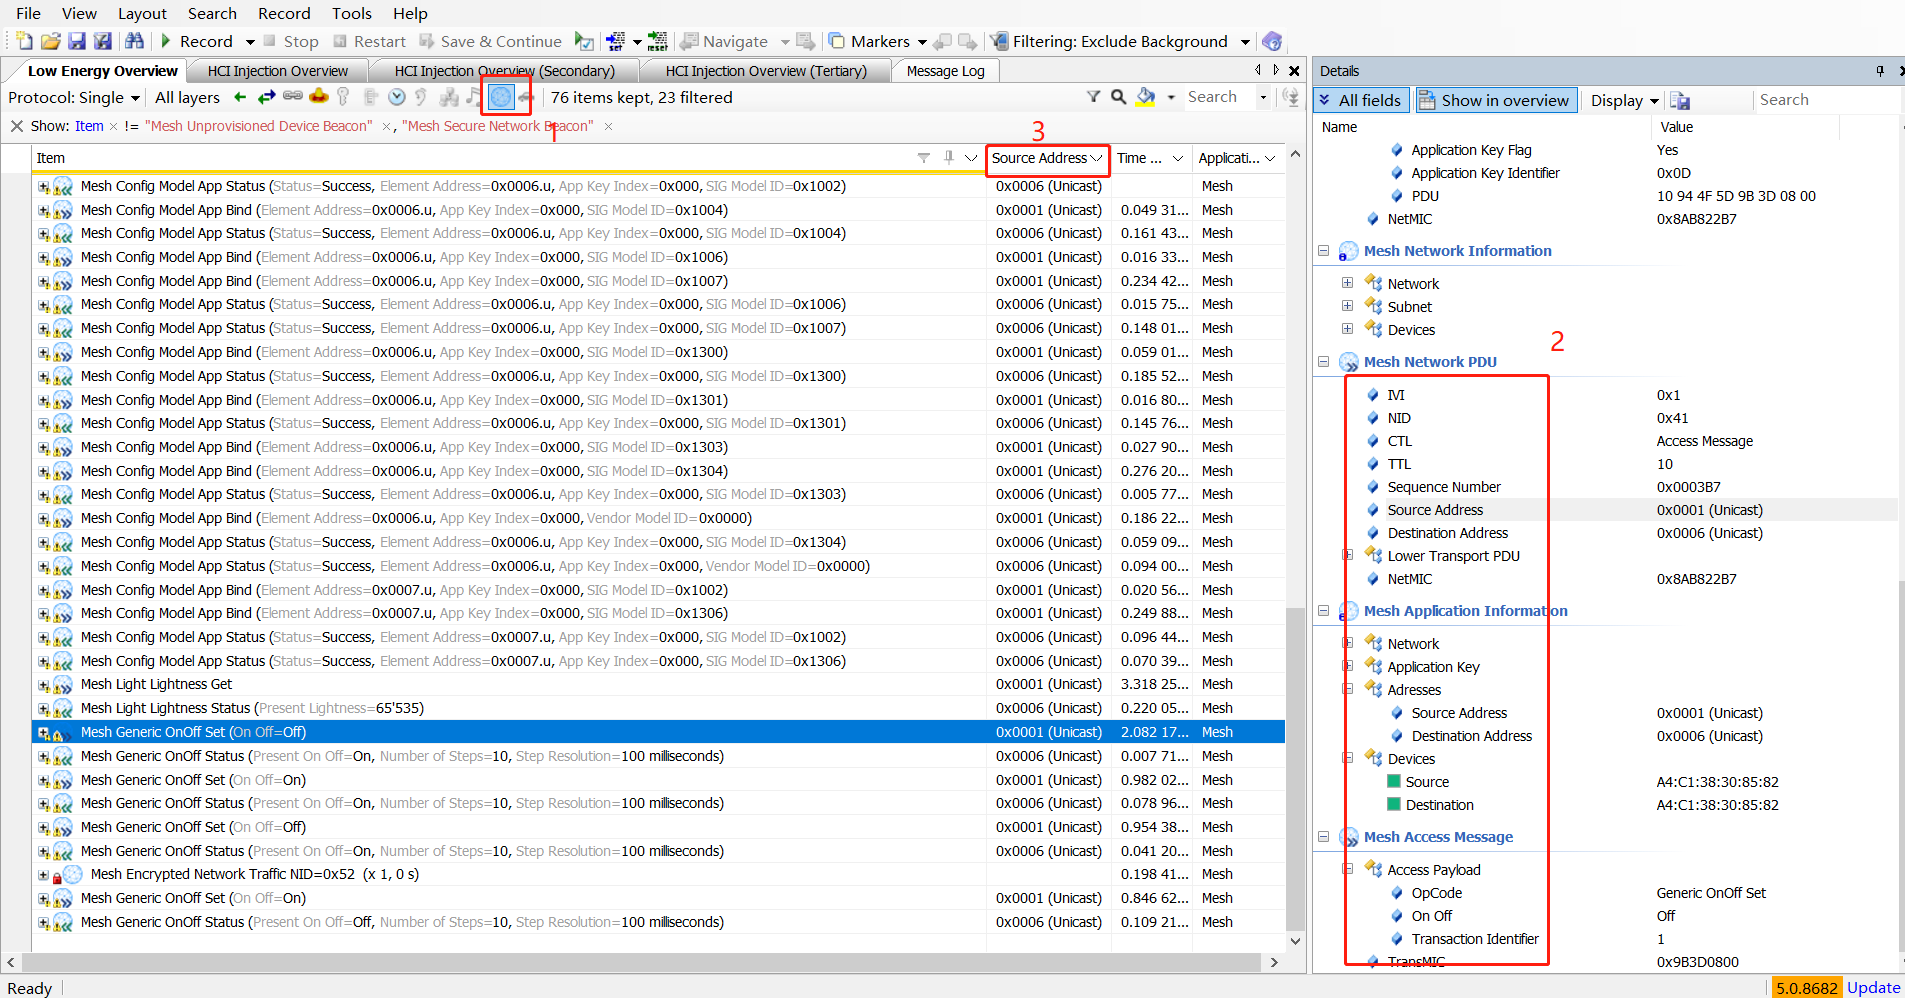
Task: Click the Markers icon
Action: point(837,41)
